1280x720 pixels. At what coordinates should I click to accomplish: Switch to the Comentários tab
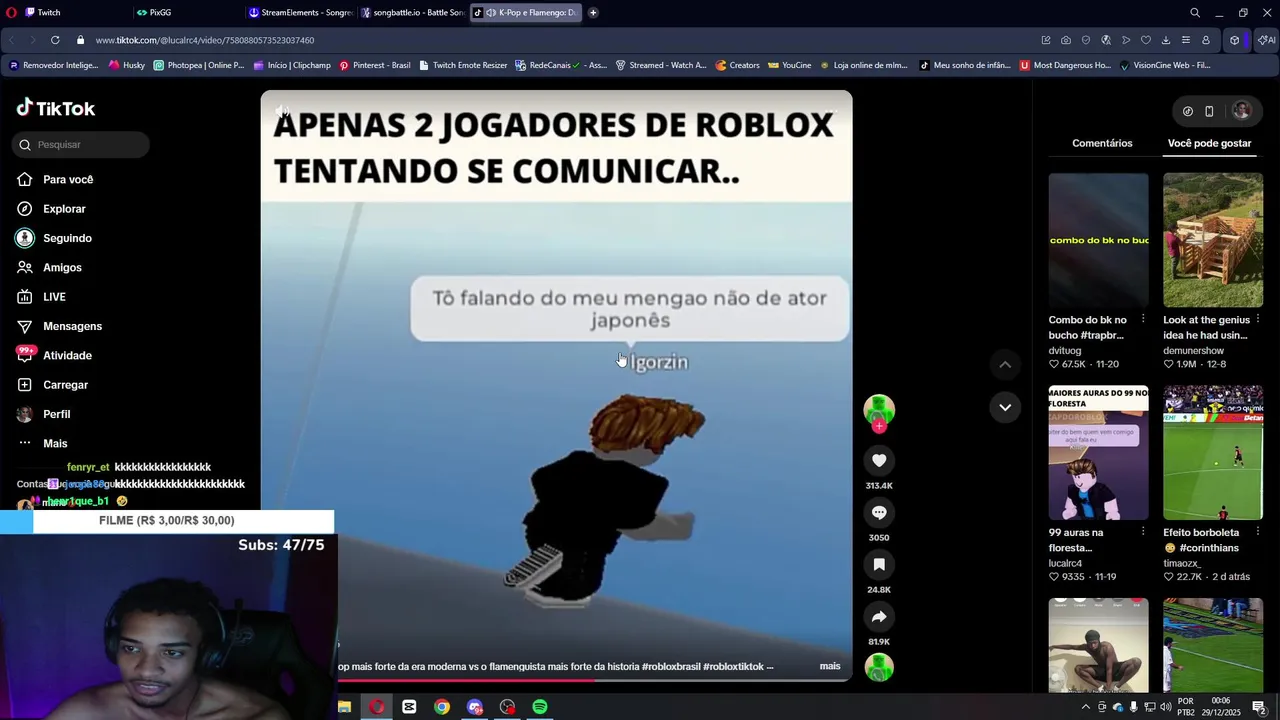(1102, 143)
